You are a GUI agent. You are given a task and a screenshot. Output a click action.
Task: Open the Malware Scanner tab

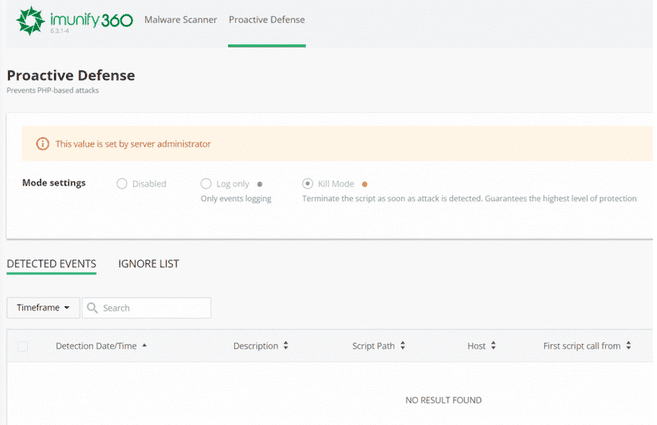(x=181, y=19)
